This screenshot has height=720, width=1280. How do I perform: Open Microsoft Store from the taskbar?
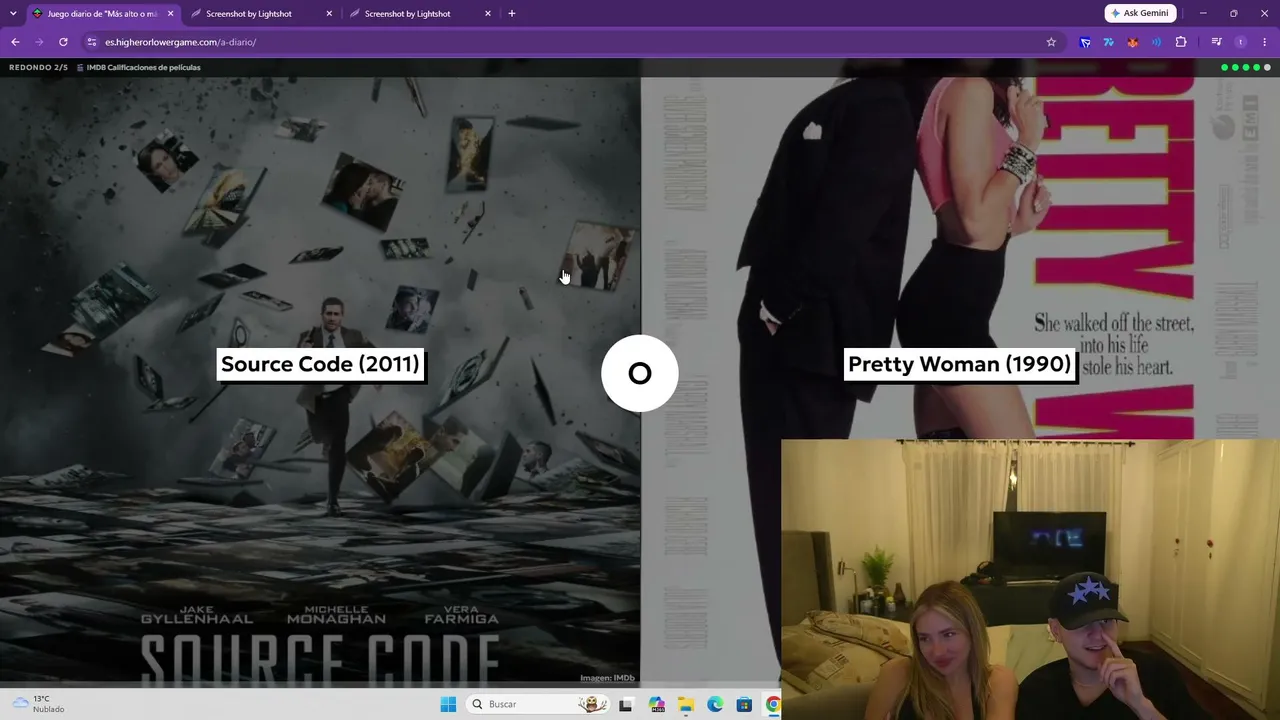point(744,704)
